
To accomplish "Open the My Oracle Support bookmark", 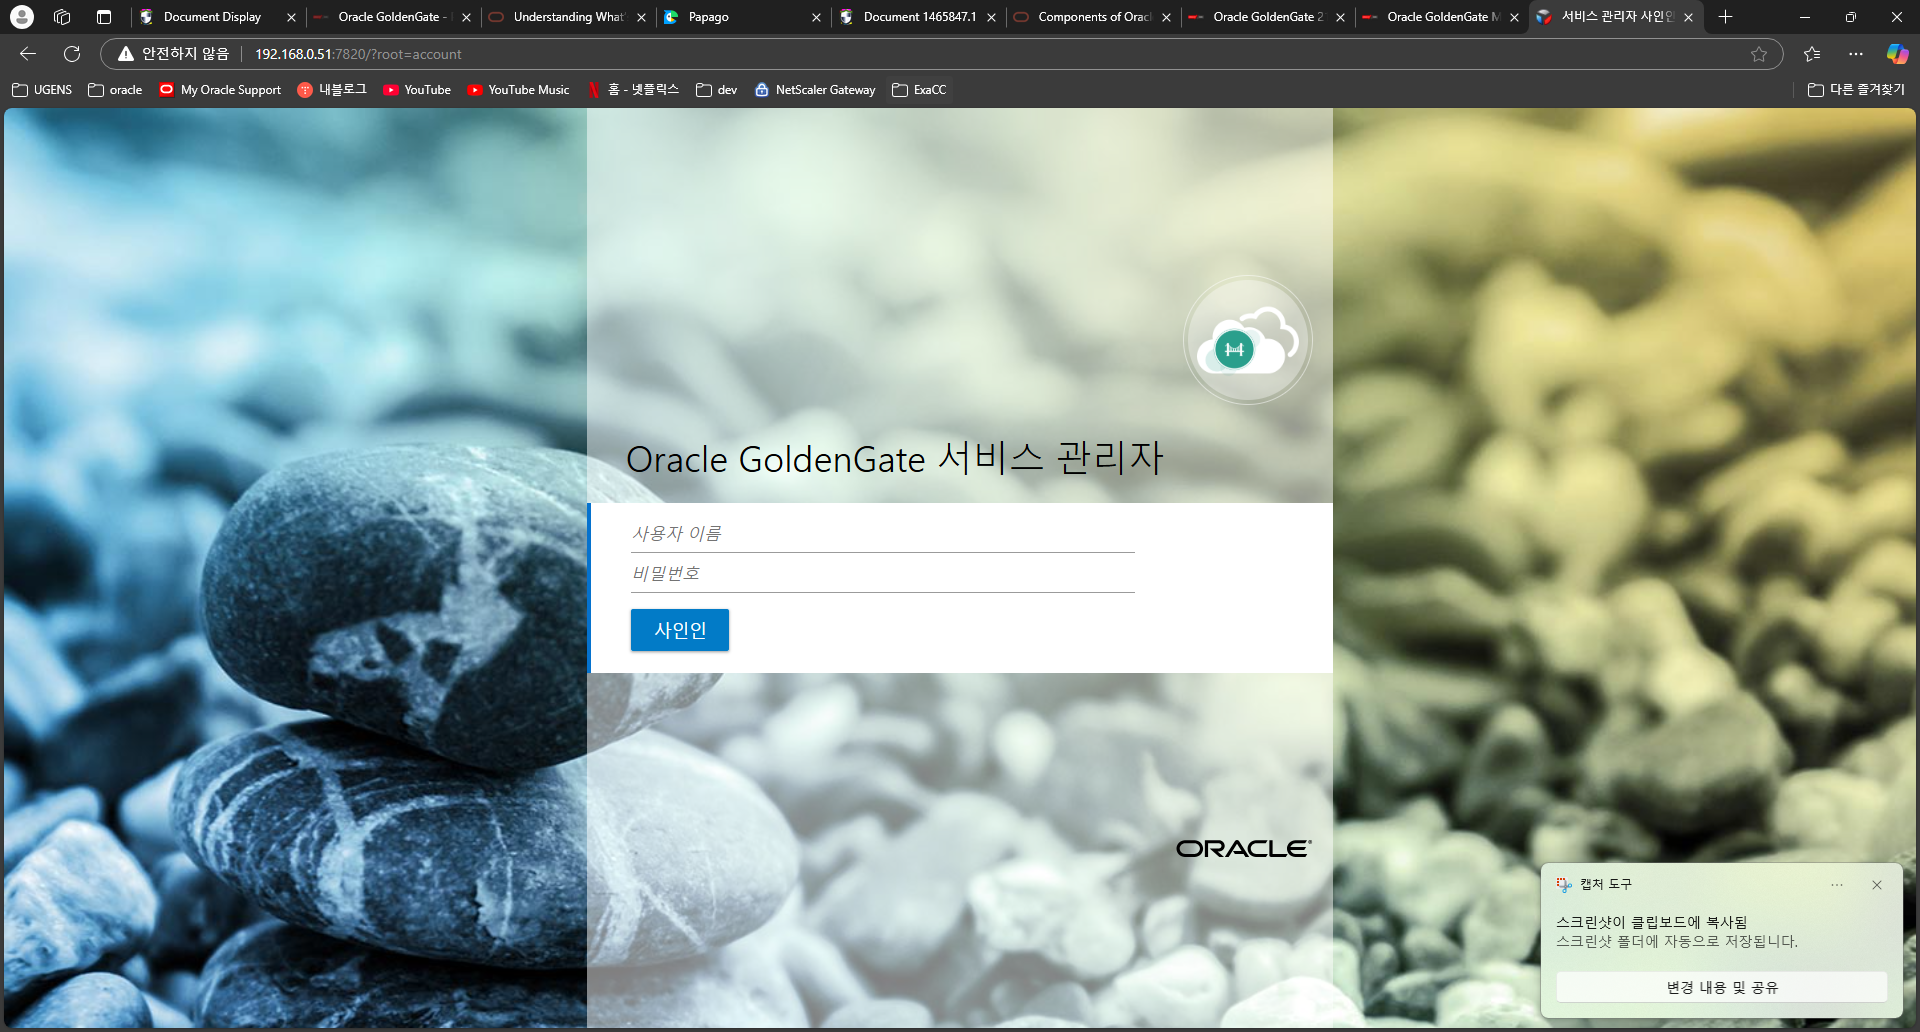I will pyautogui.click(x=220, y=90).
